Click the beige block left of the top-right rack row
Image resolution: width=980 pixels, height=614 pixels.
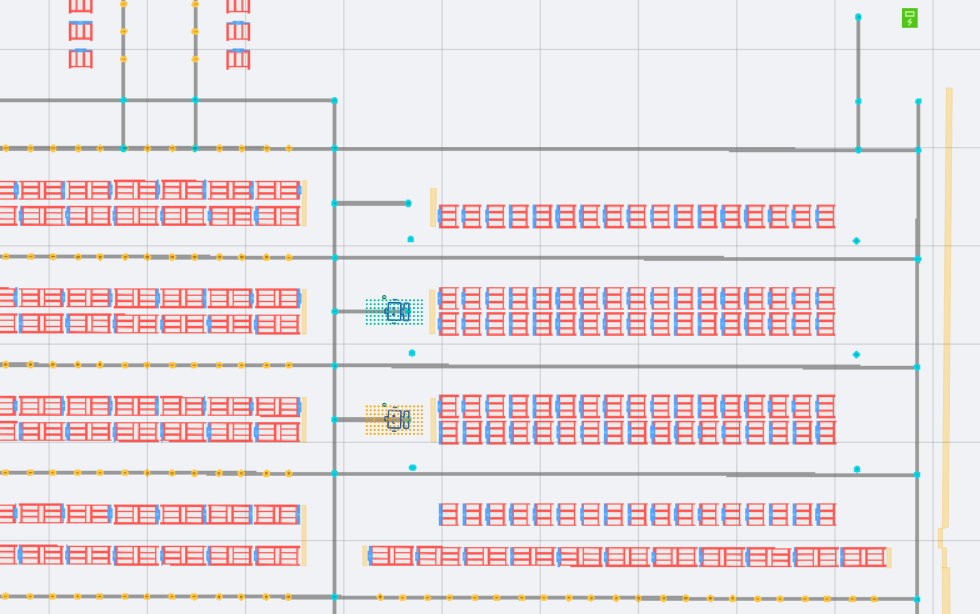click(x=433, y=207)
